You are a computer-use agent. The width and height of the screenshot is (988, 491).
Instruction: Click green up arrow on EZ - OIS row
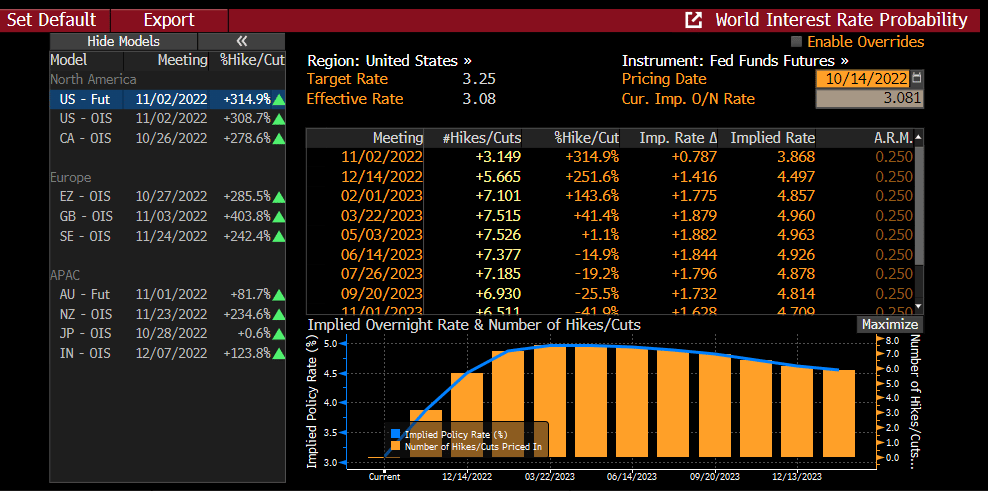point(279,197)
